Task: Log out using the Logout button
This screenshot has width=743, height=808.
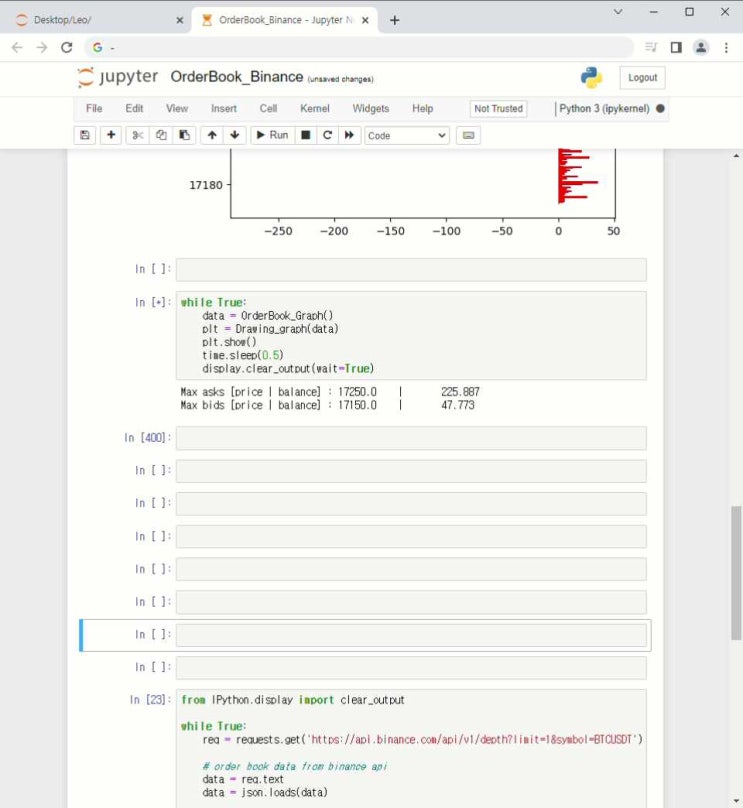Action: [642, 78]
